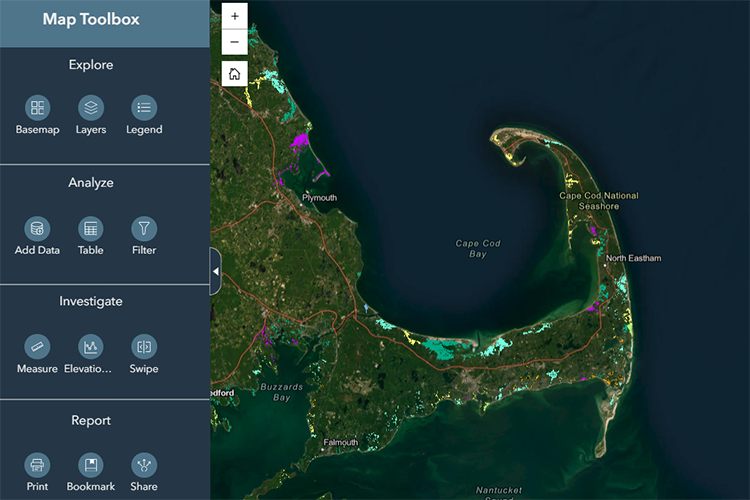Open the Share tool
Viewport: 750px width, 500px height.
[144, 465]
